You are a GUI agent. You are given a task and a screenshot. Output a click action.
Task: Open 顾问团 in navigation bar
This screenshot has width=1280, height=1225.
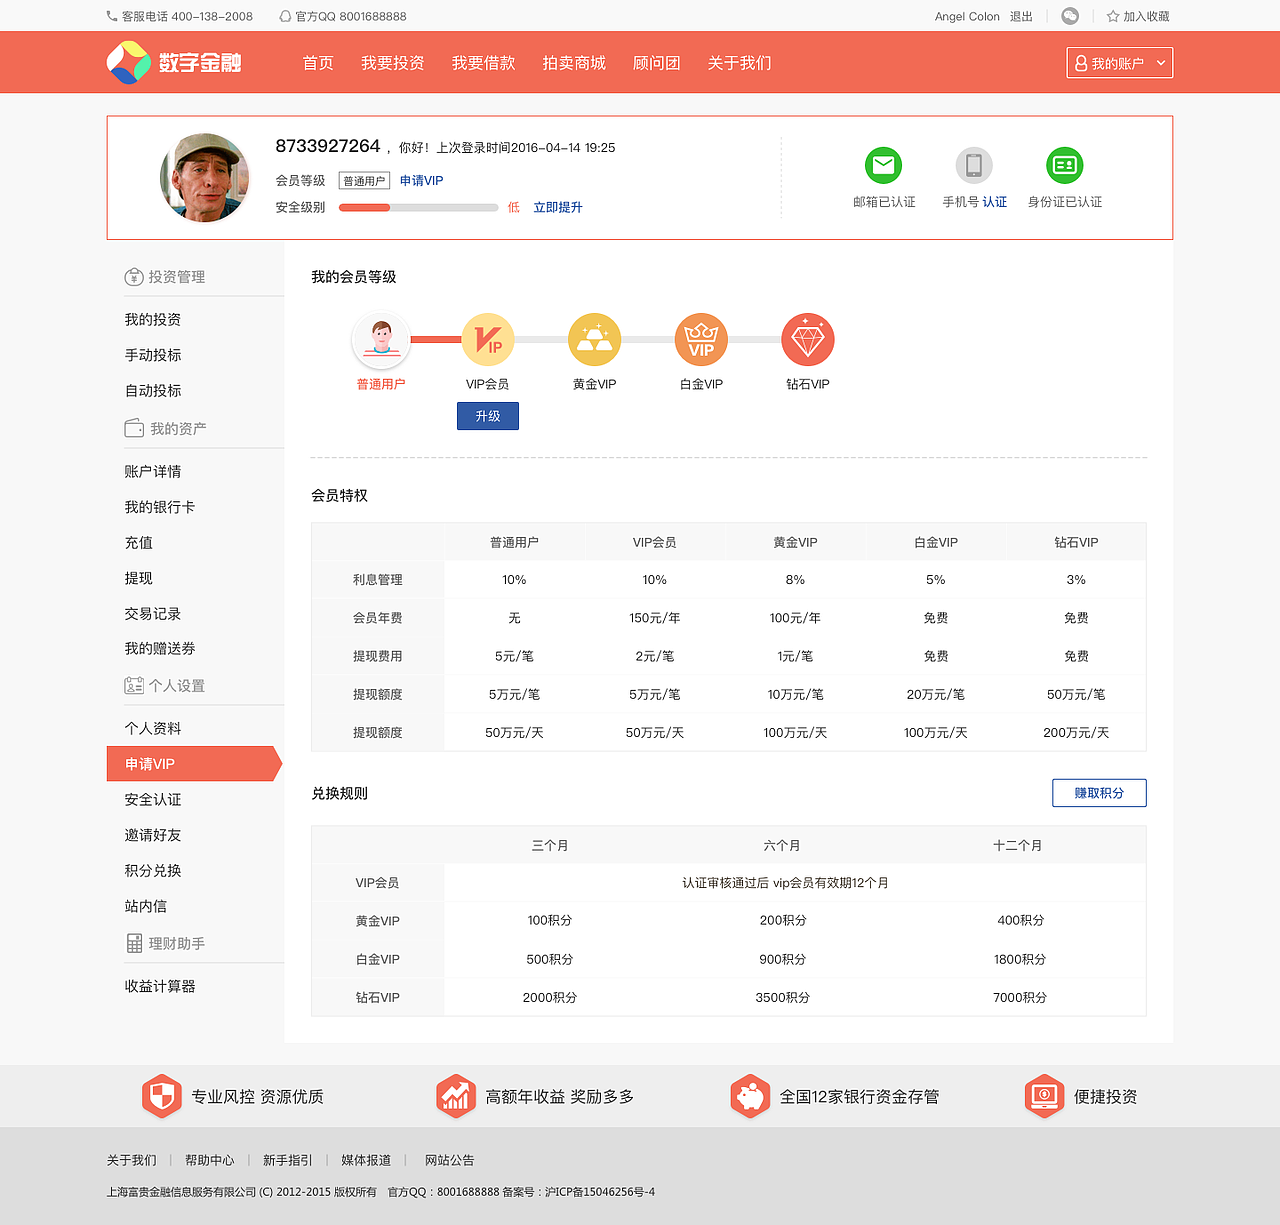657,63
